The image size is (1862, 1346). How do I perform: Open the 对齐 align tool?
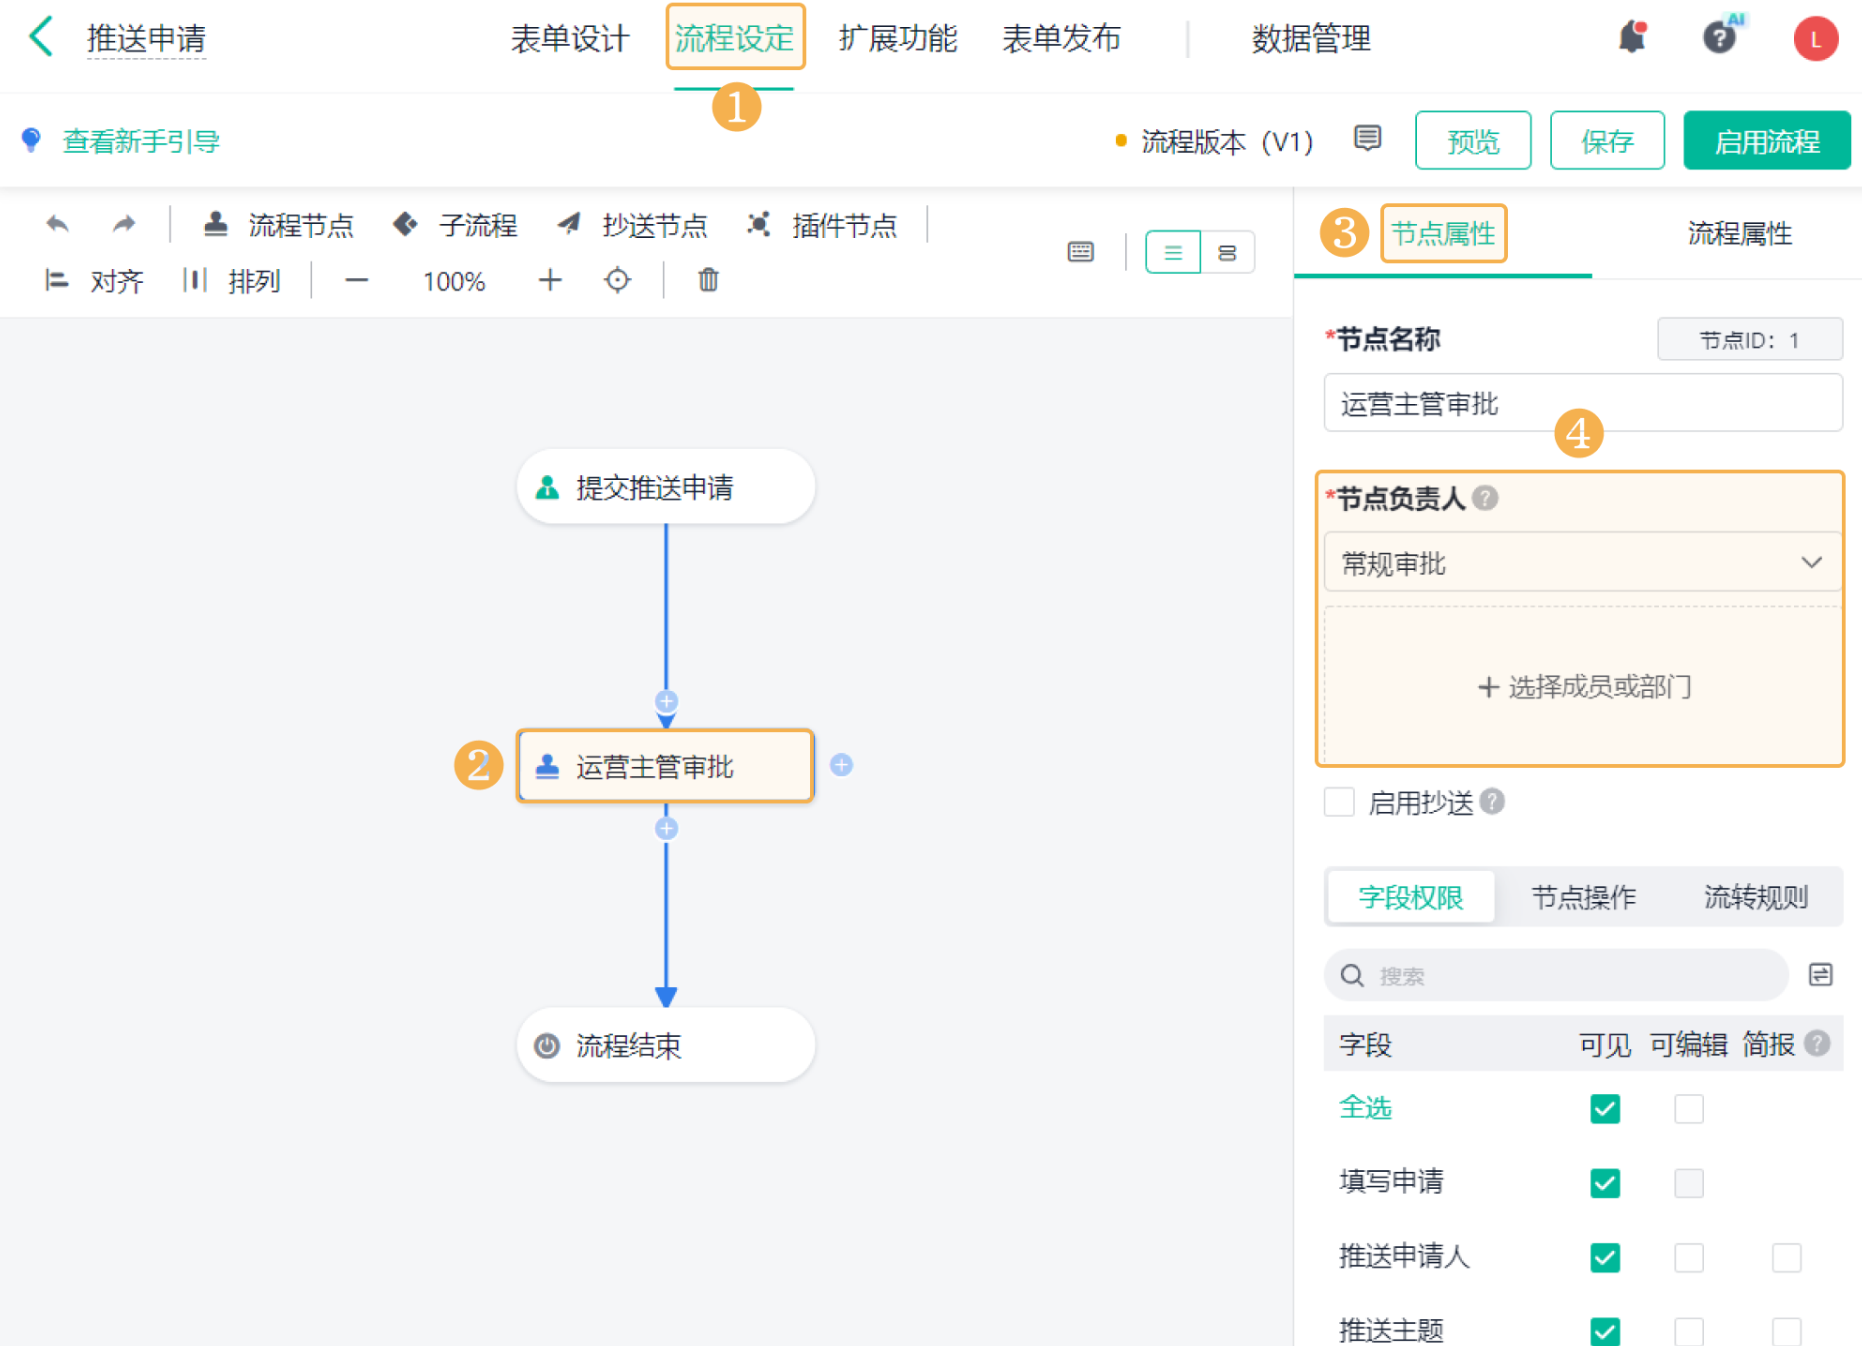click(94, 281)
